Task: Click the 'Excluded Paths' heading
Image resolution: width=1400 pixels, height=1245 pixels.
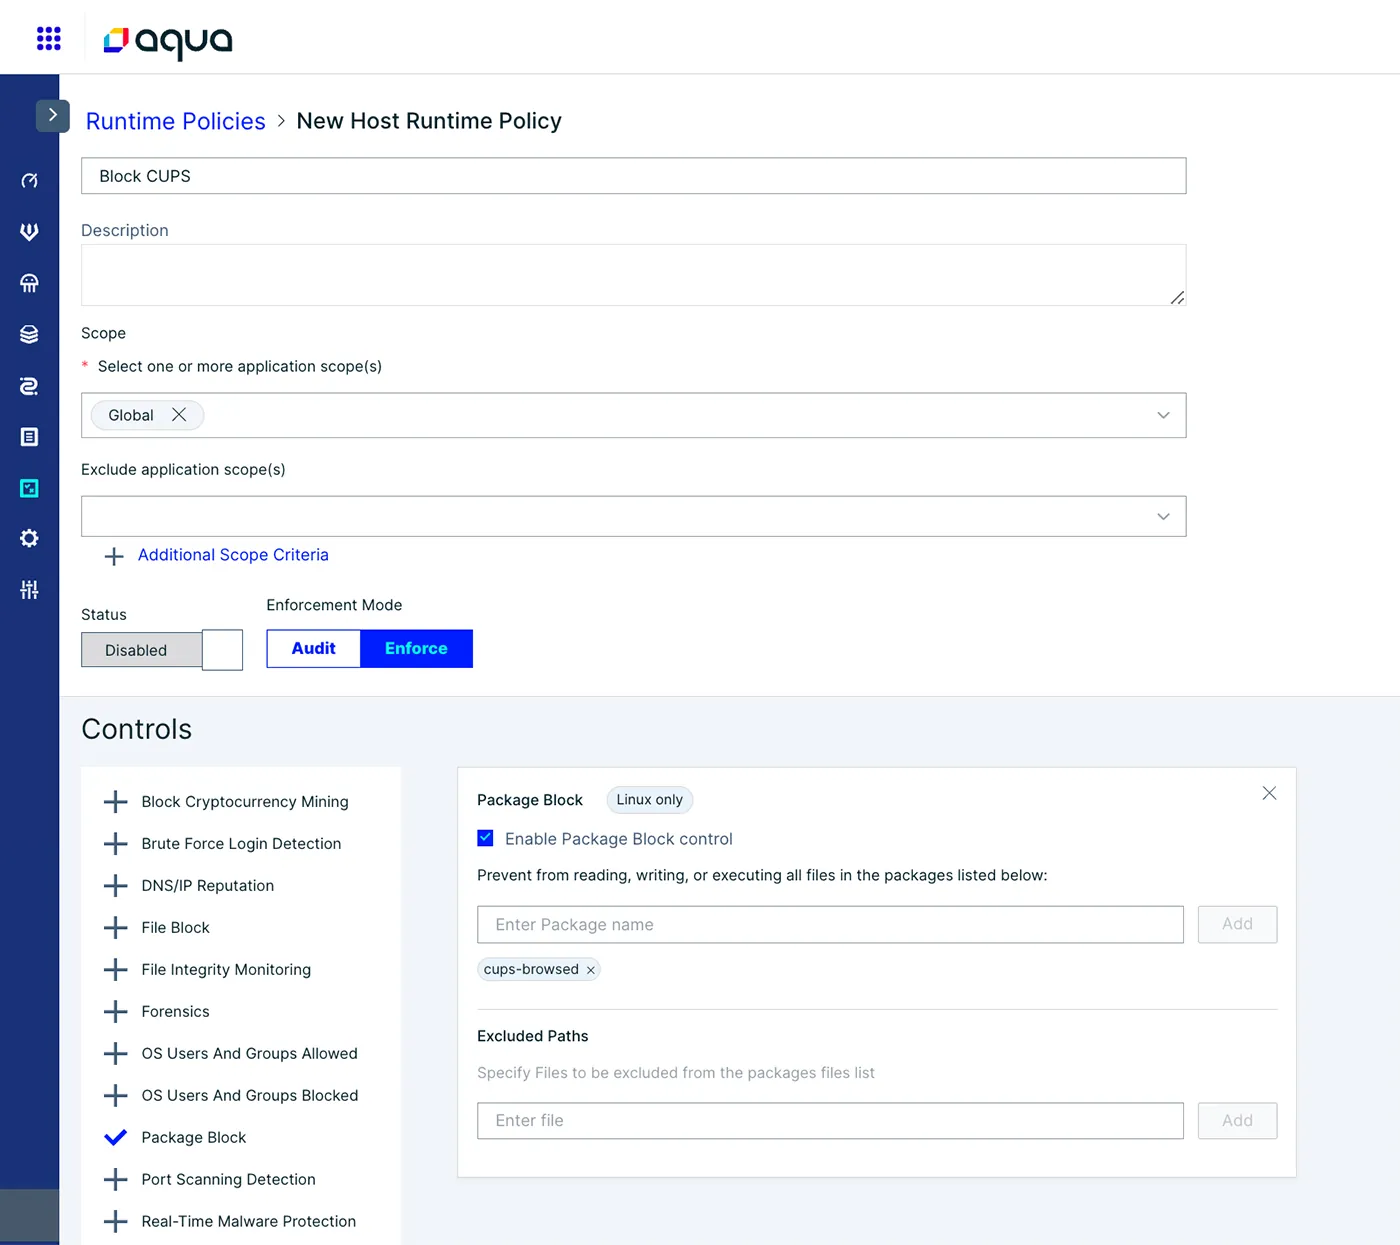Action: pos(532,1036)
